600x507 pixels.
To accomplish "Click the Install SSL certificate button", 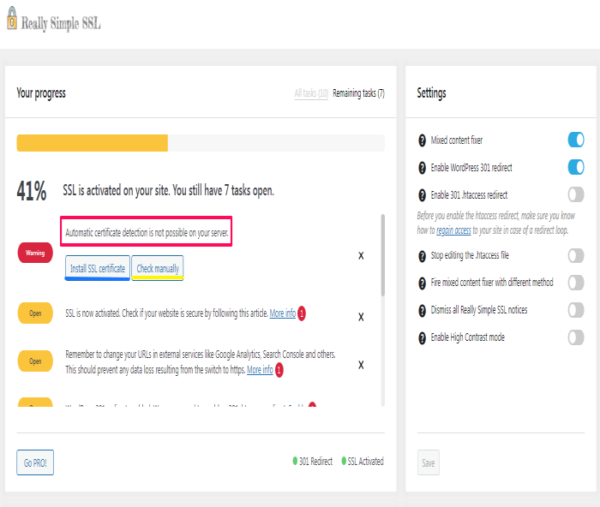I will (97, 269).
